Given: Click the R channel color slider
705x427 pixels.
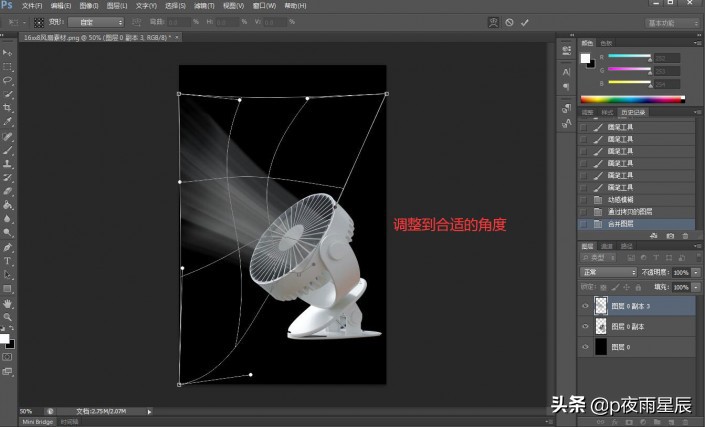Looking at the screenshot, I should click(629, 56).
